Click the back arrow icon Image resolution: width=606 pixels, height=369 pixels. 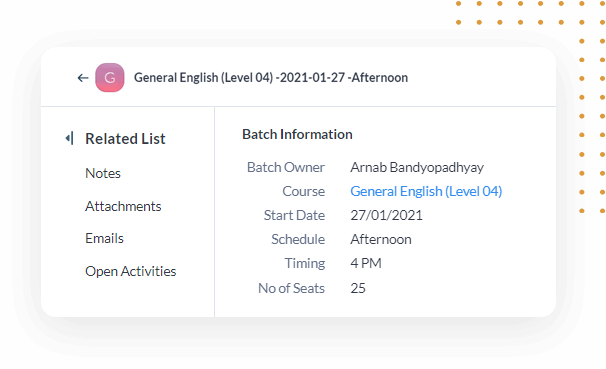83,78
